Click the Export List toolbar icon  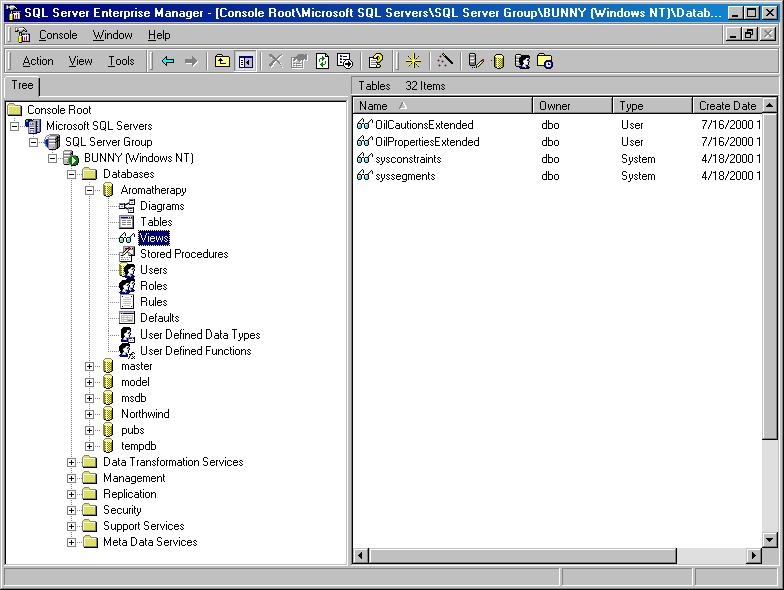coord(345,62)
